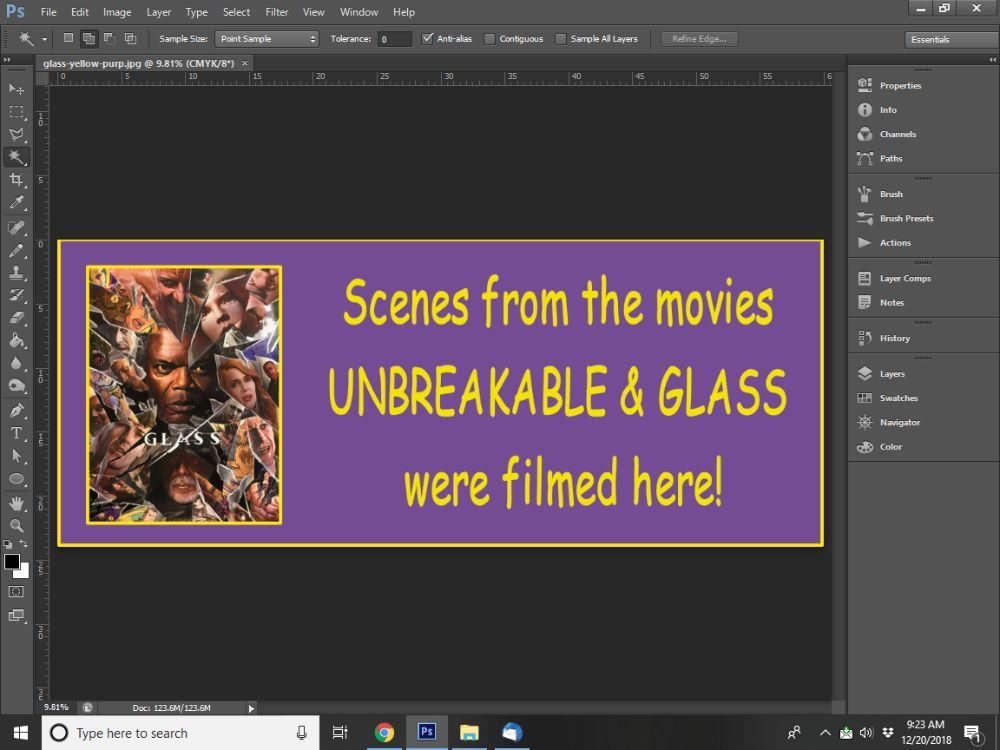
Task: Enable the Contiguous checkbox
Action: click(489, 39)
